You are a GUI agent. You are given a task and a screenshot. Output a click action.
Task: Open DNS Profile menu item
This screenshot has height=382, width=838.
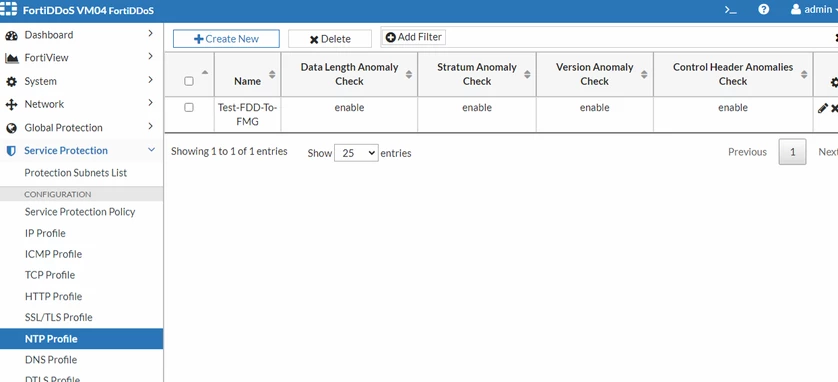pyautogui.click(x=51, y=360)
